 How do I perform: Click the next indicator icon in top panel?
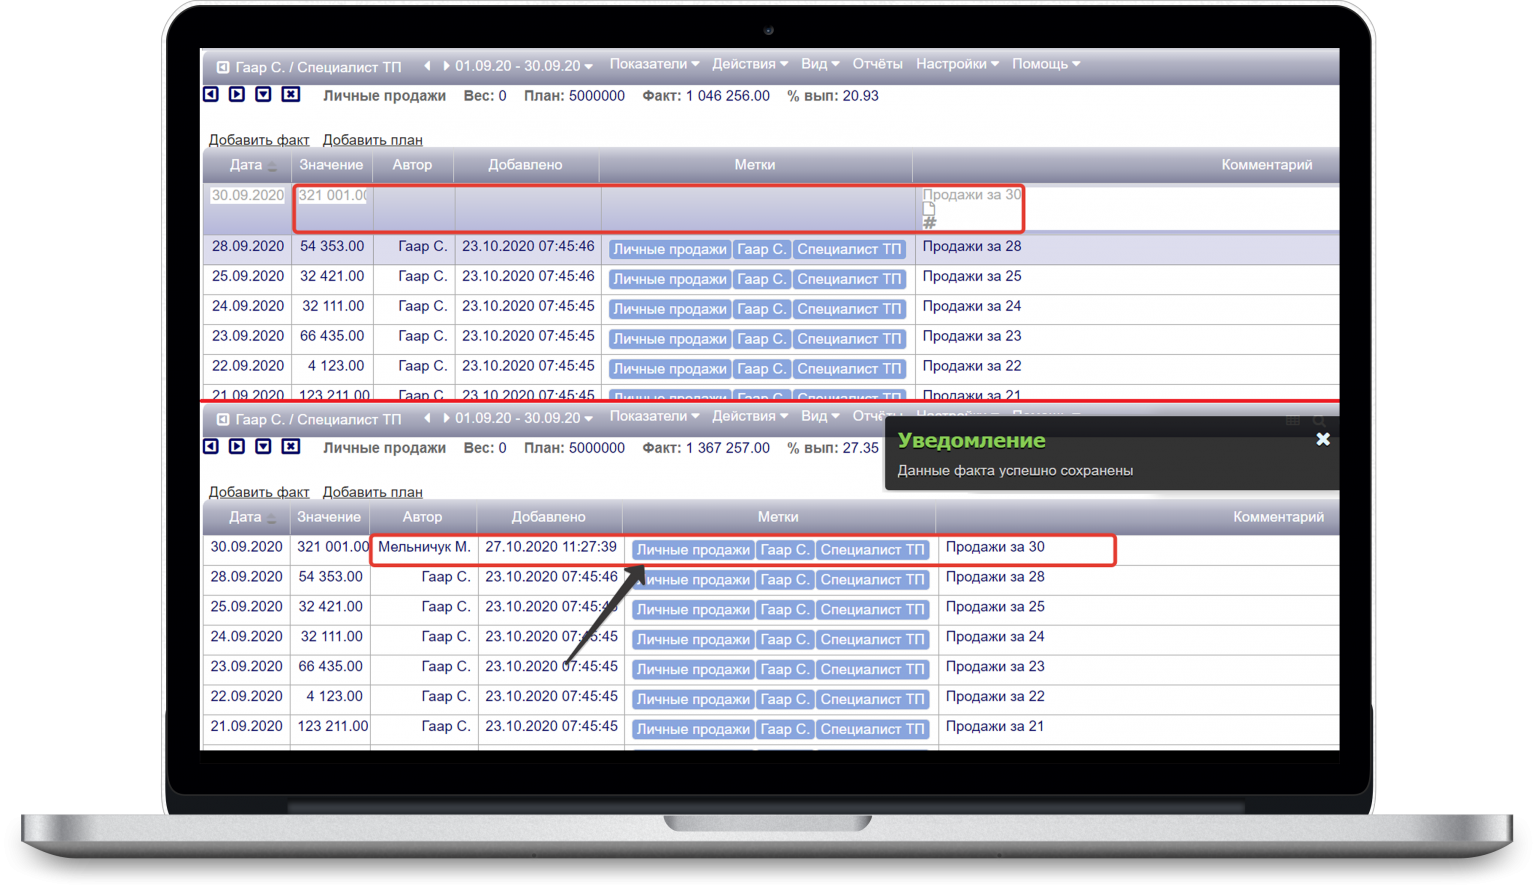coord(237,95)
